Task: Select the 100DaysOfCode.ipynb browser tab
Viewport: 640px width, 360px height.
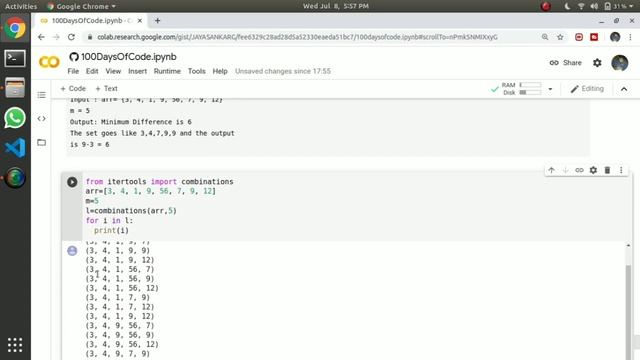Action: [90, 20]
